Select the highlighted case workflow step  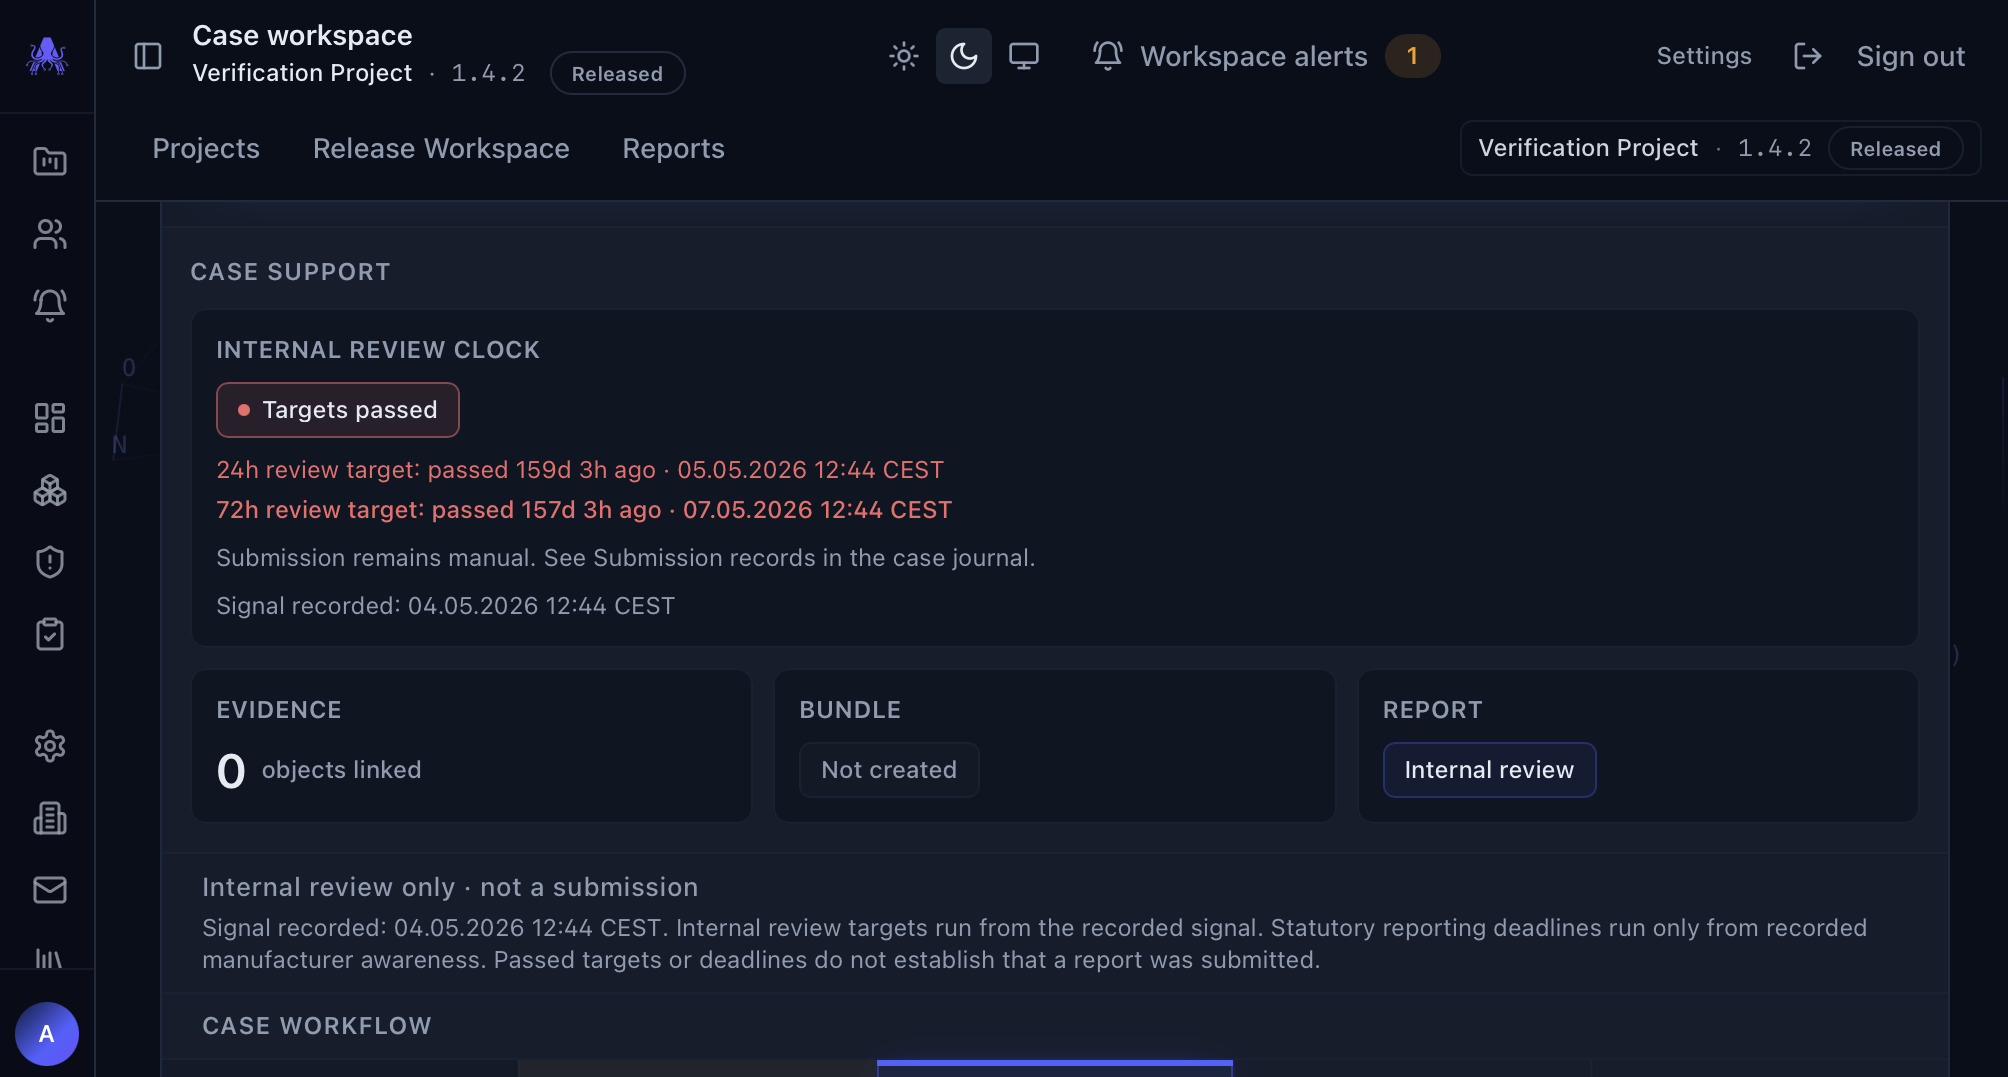pyautogui.click(x=1055, y=1068)
